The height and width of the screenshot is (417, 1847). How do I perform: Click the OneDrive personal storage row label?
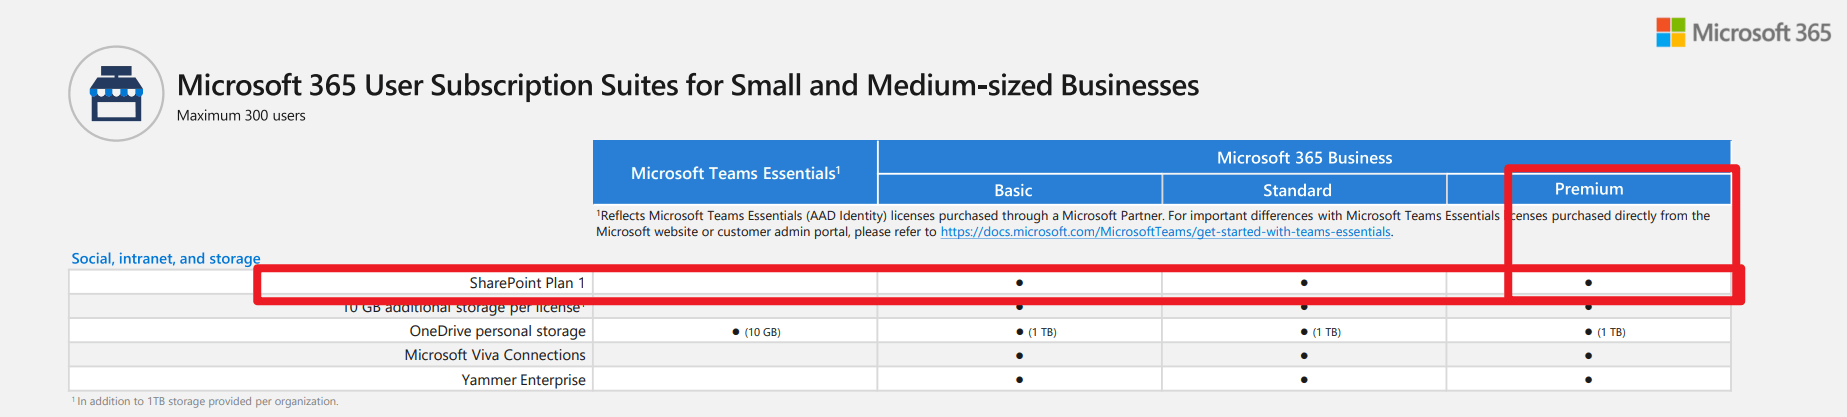[497, 331]
